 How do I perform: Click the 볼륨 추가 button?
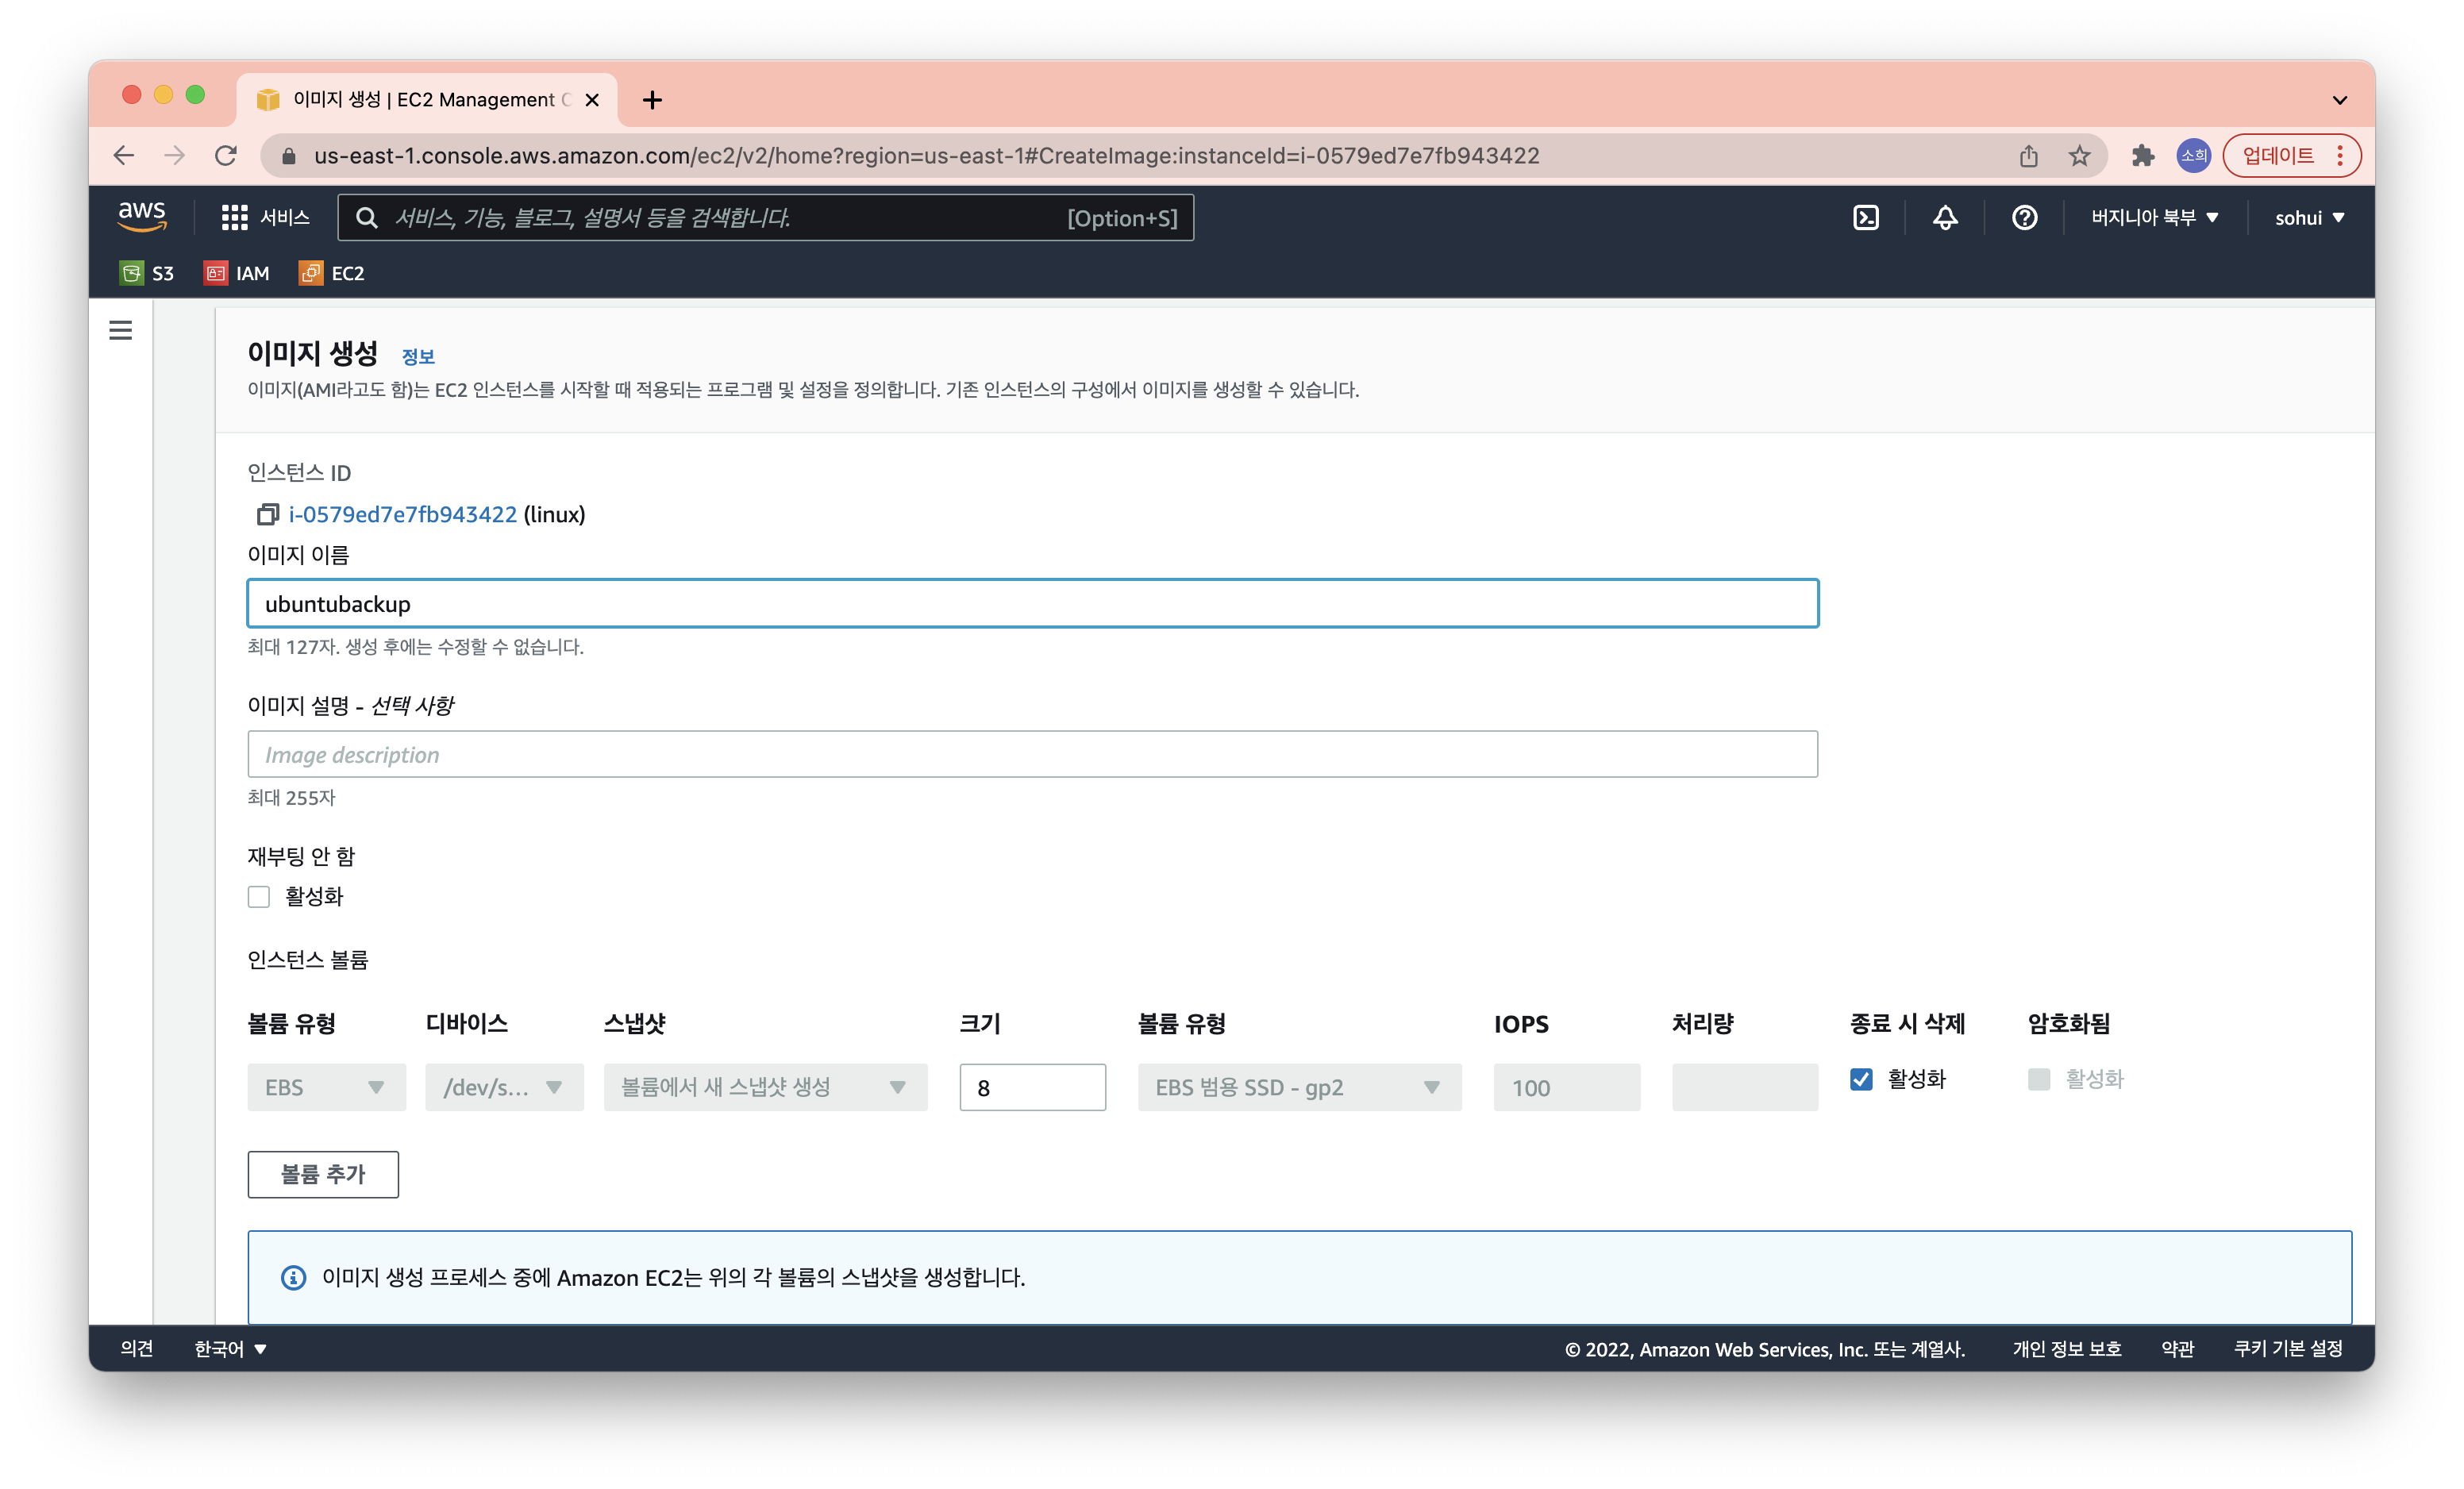click(x=323, y=1174)
